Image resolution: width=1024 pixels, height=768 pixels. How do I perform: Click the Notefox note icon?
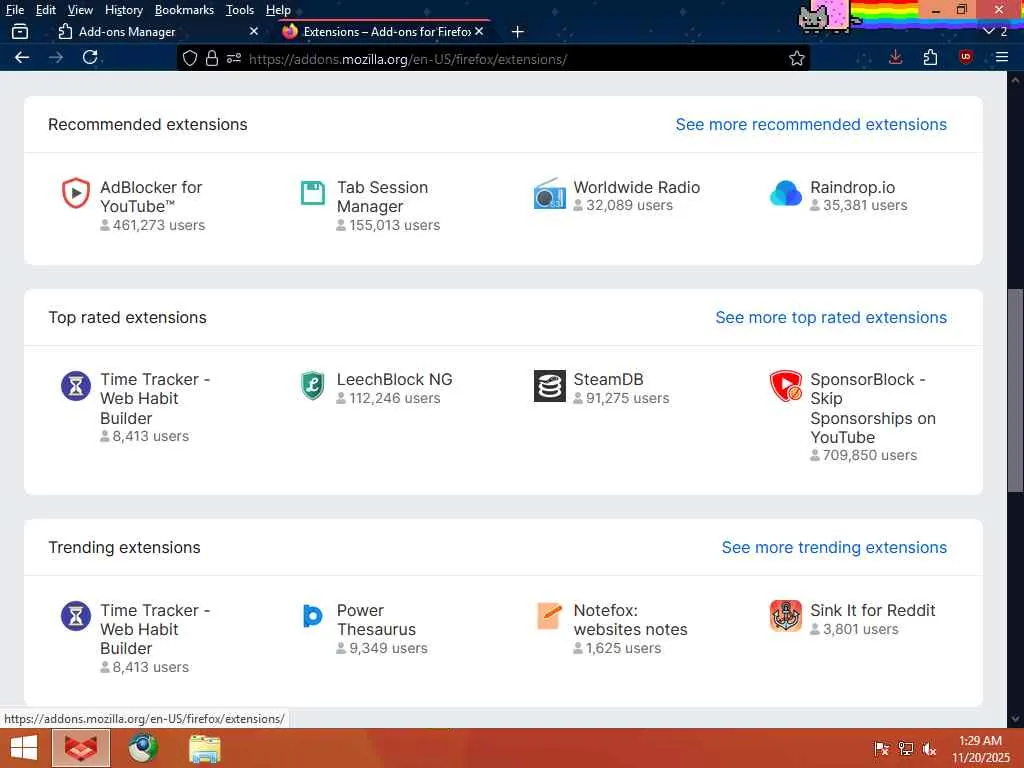549,616
